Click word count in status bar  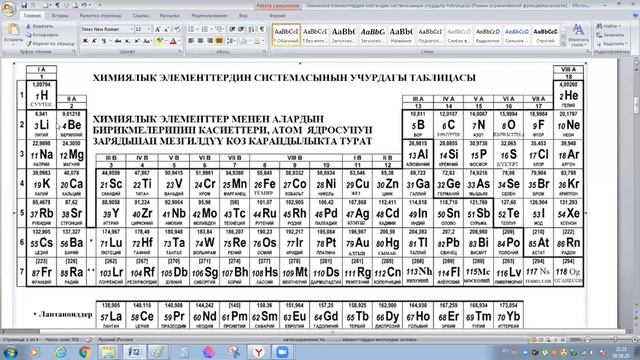62,340
